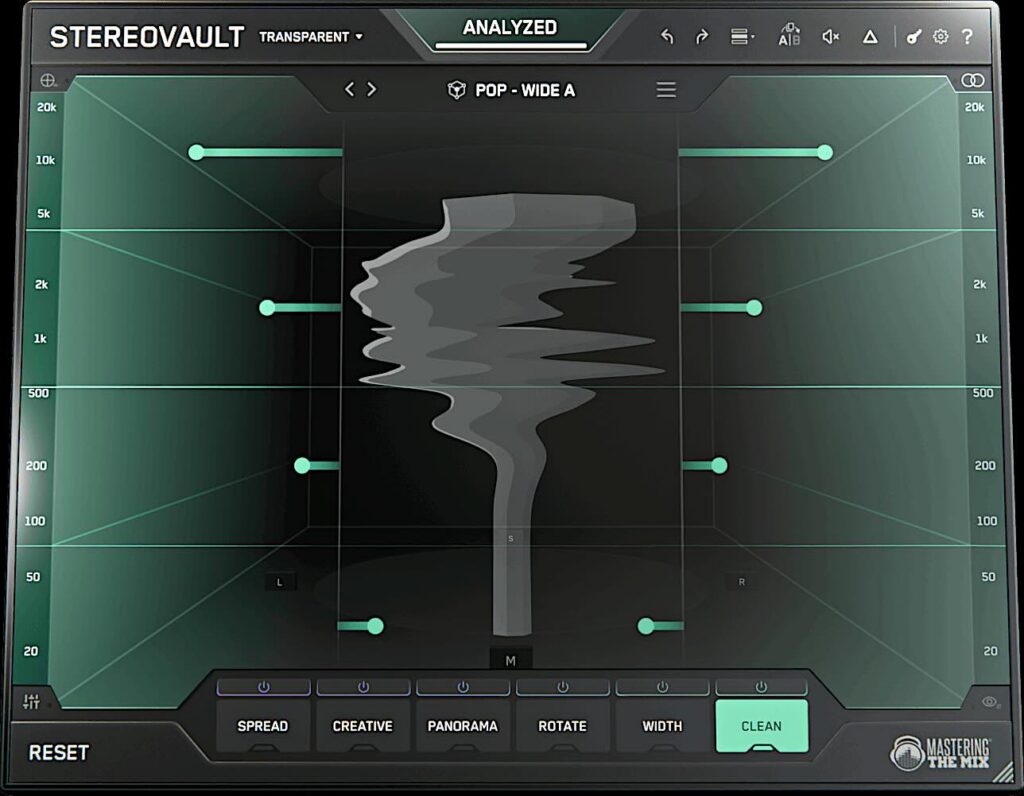Select previous preset arrow
This screenshot has height=796, width=1024.
349,89
